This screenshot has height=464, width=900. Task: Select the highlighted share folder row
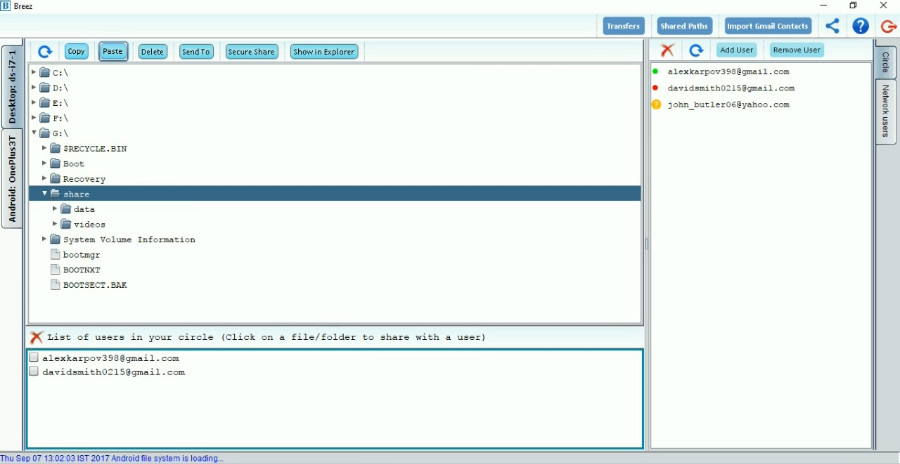coord(335,194)
